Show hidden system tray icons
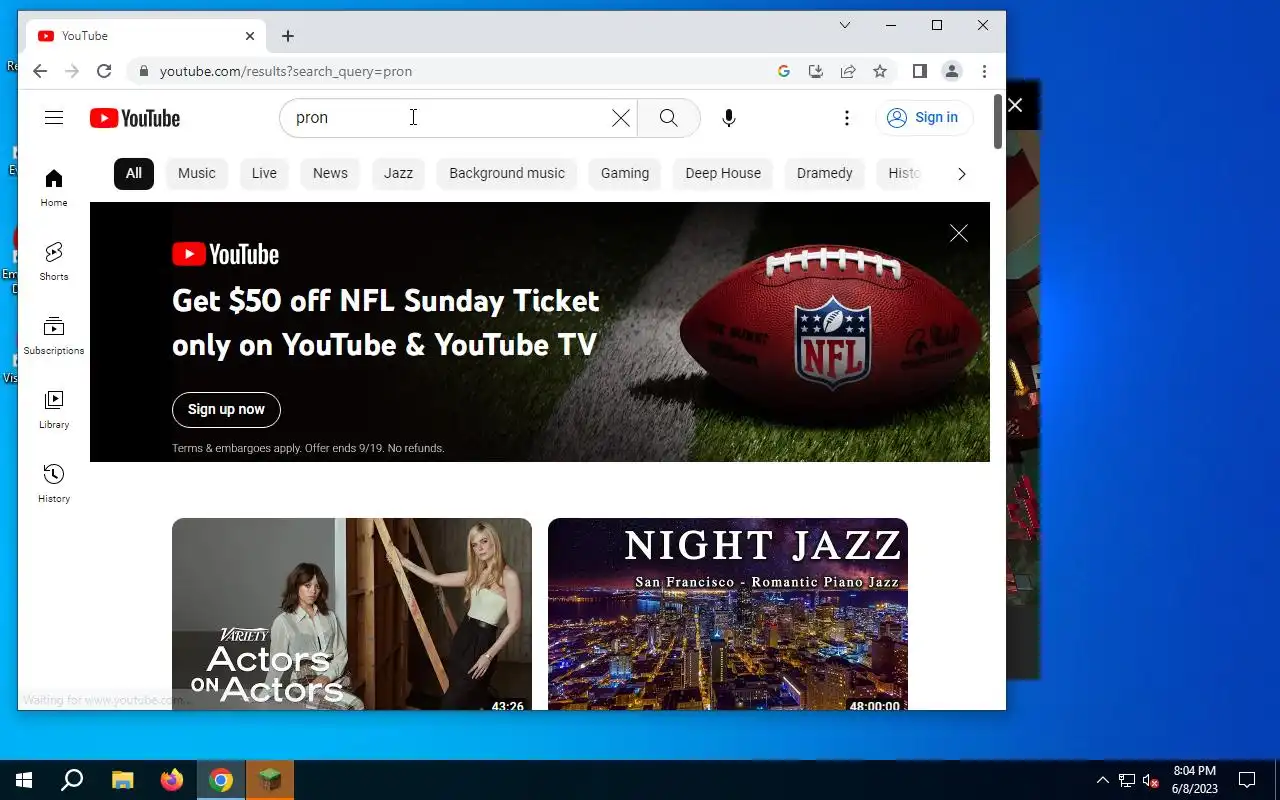The width and height of the screenshot is (1280, 800). (1103, 780)
